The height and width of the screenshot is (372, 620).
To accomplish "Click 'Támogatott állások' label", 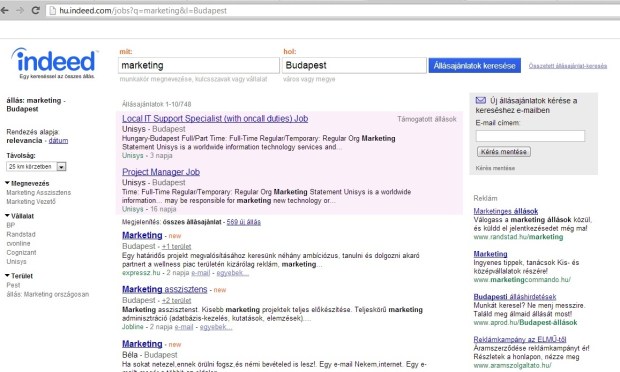I will click(x=427, y=119).
